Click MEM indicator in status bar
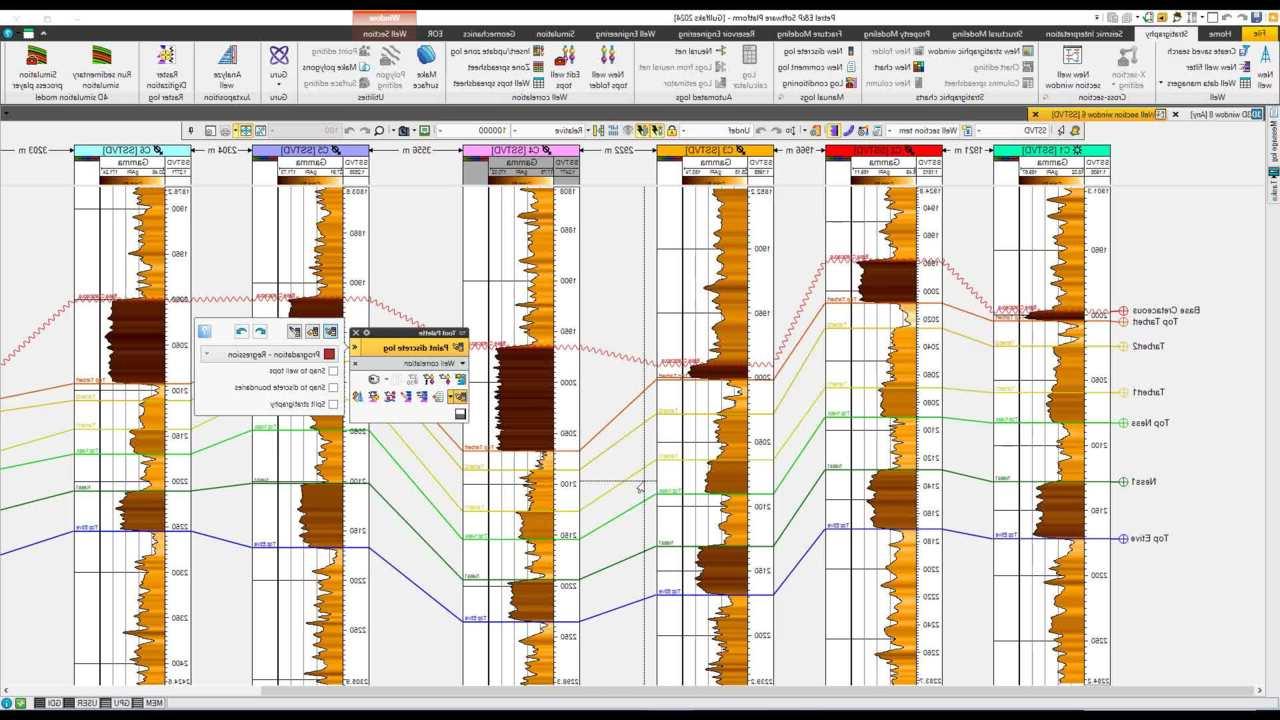 coord(153,704)
